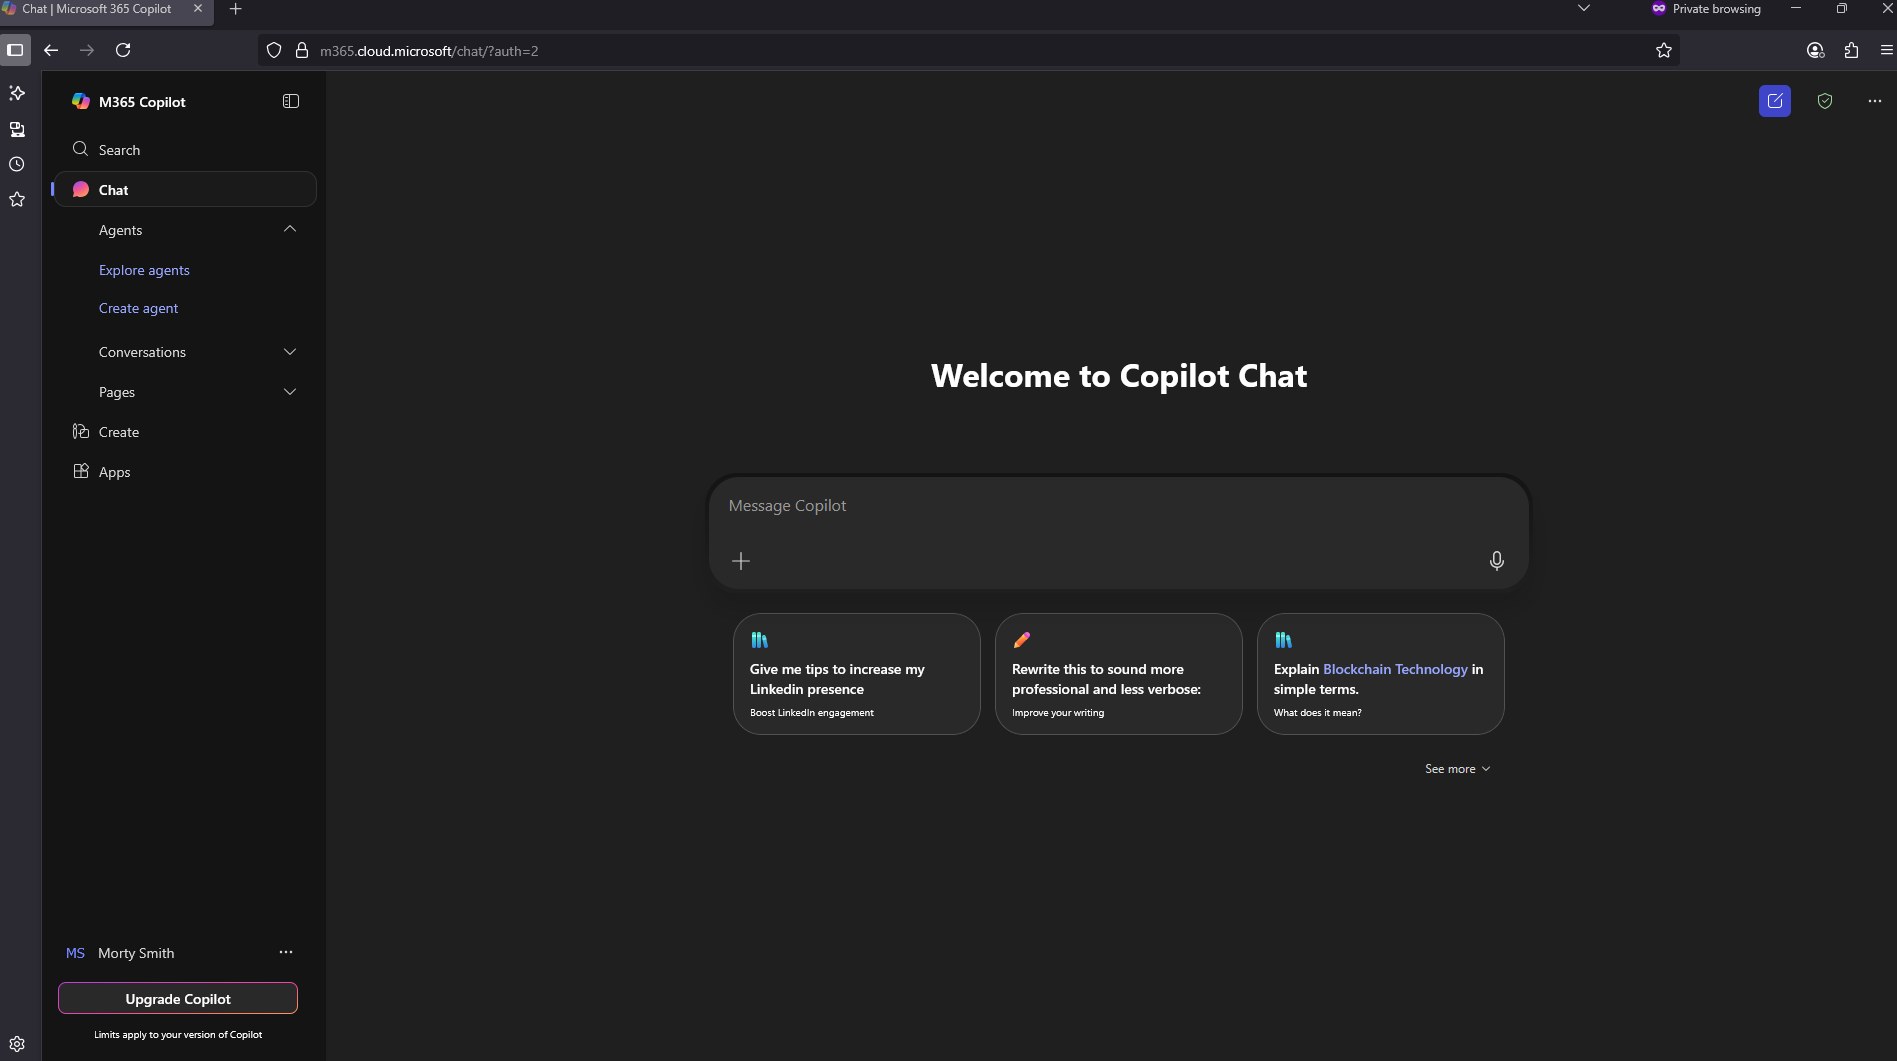Expand the Pages section

(290, 392)
